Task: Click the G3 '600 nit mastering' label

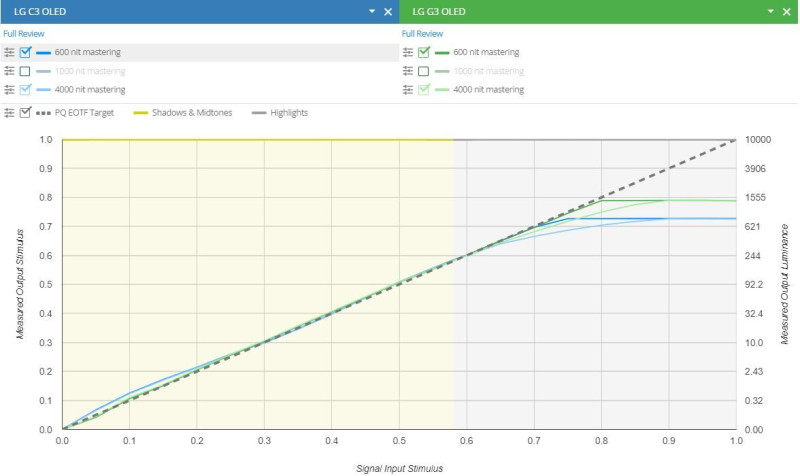Action: pos(486,52)
